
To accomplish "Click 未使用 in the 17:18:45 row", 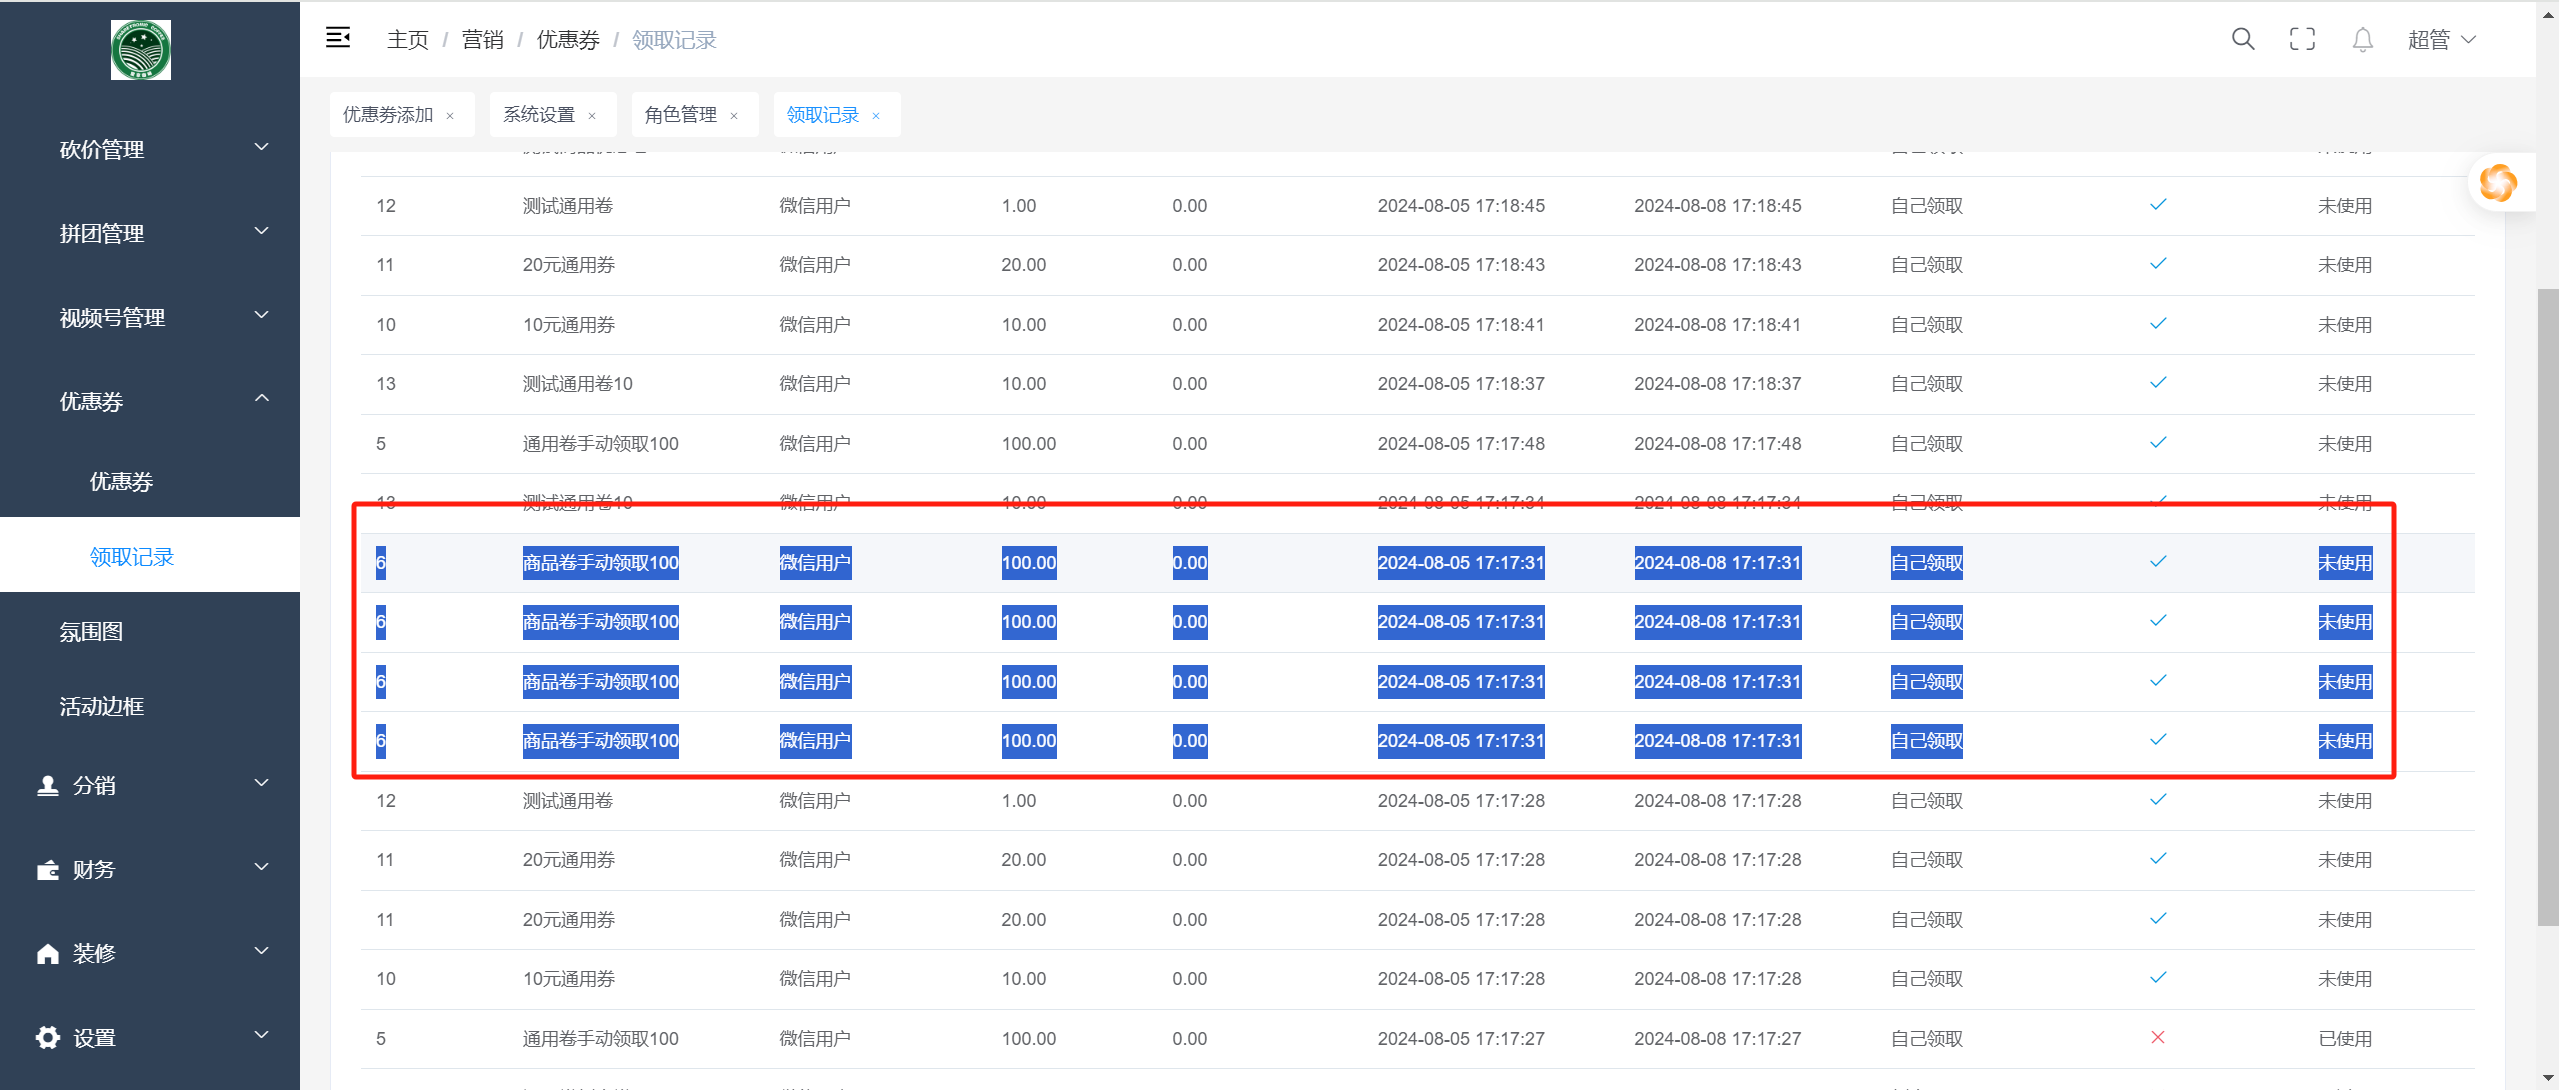I will pyautogui.click(x=2345, y=206).
